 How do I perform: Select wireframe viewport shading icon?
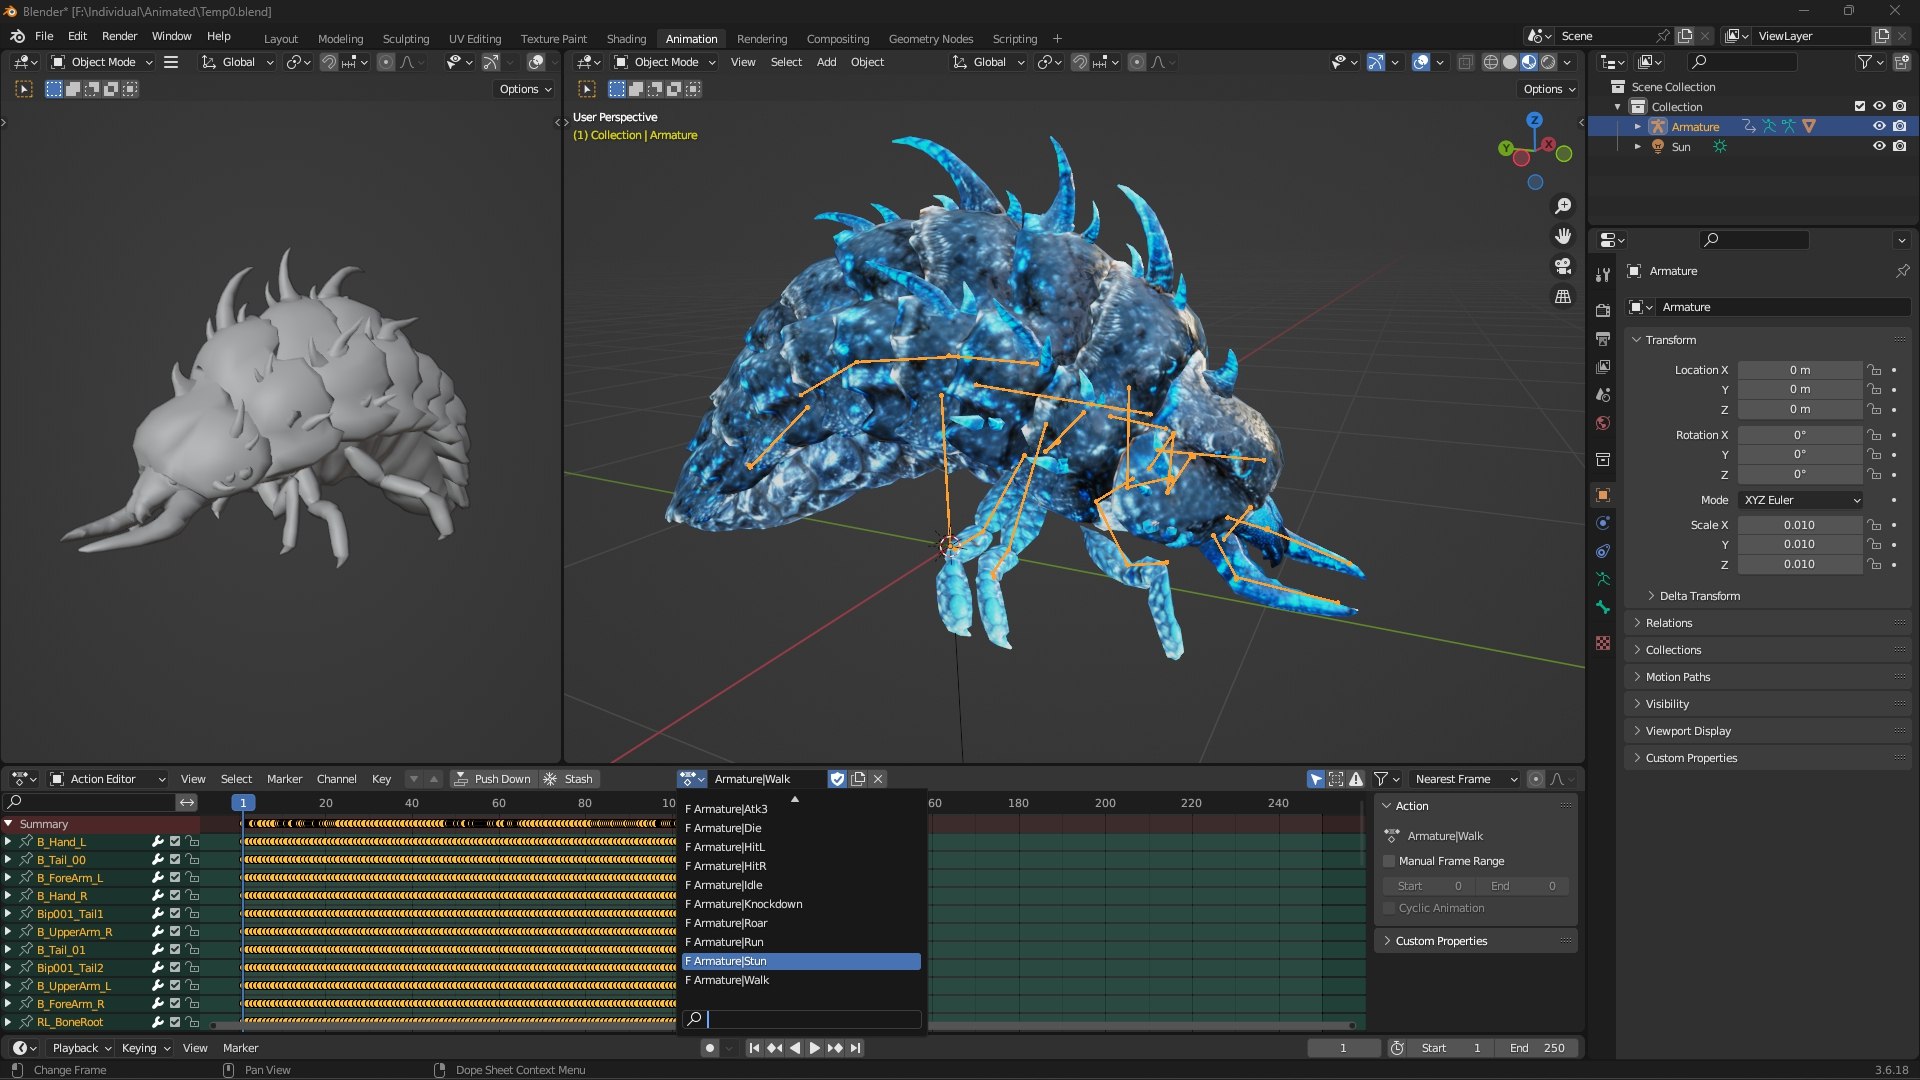(x=1491, y=62)
